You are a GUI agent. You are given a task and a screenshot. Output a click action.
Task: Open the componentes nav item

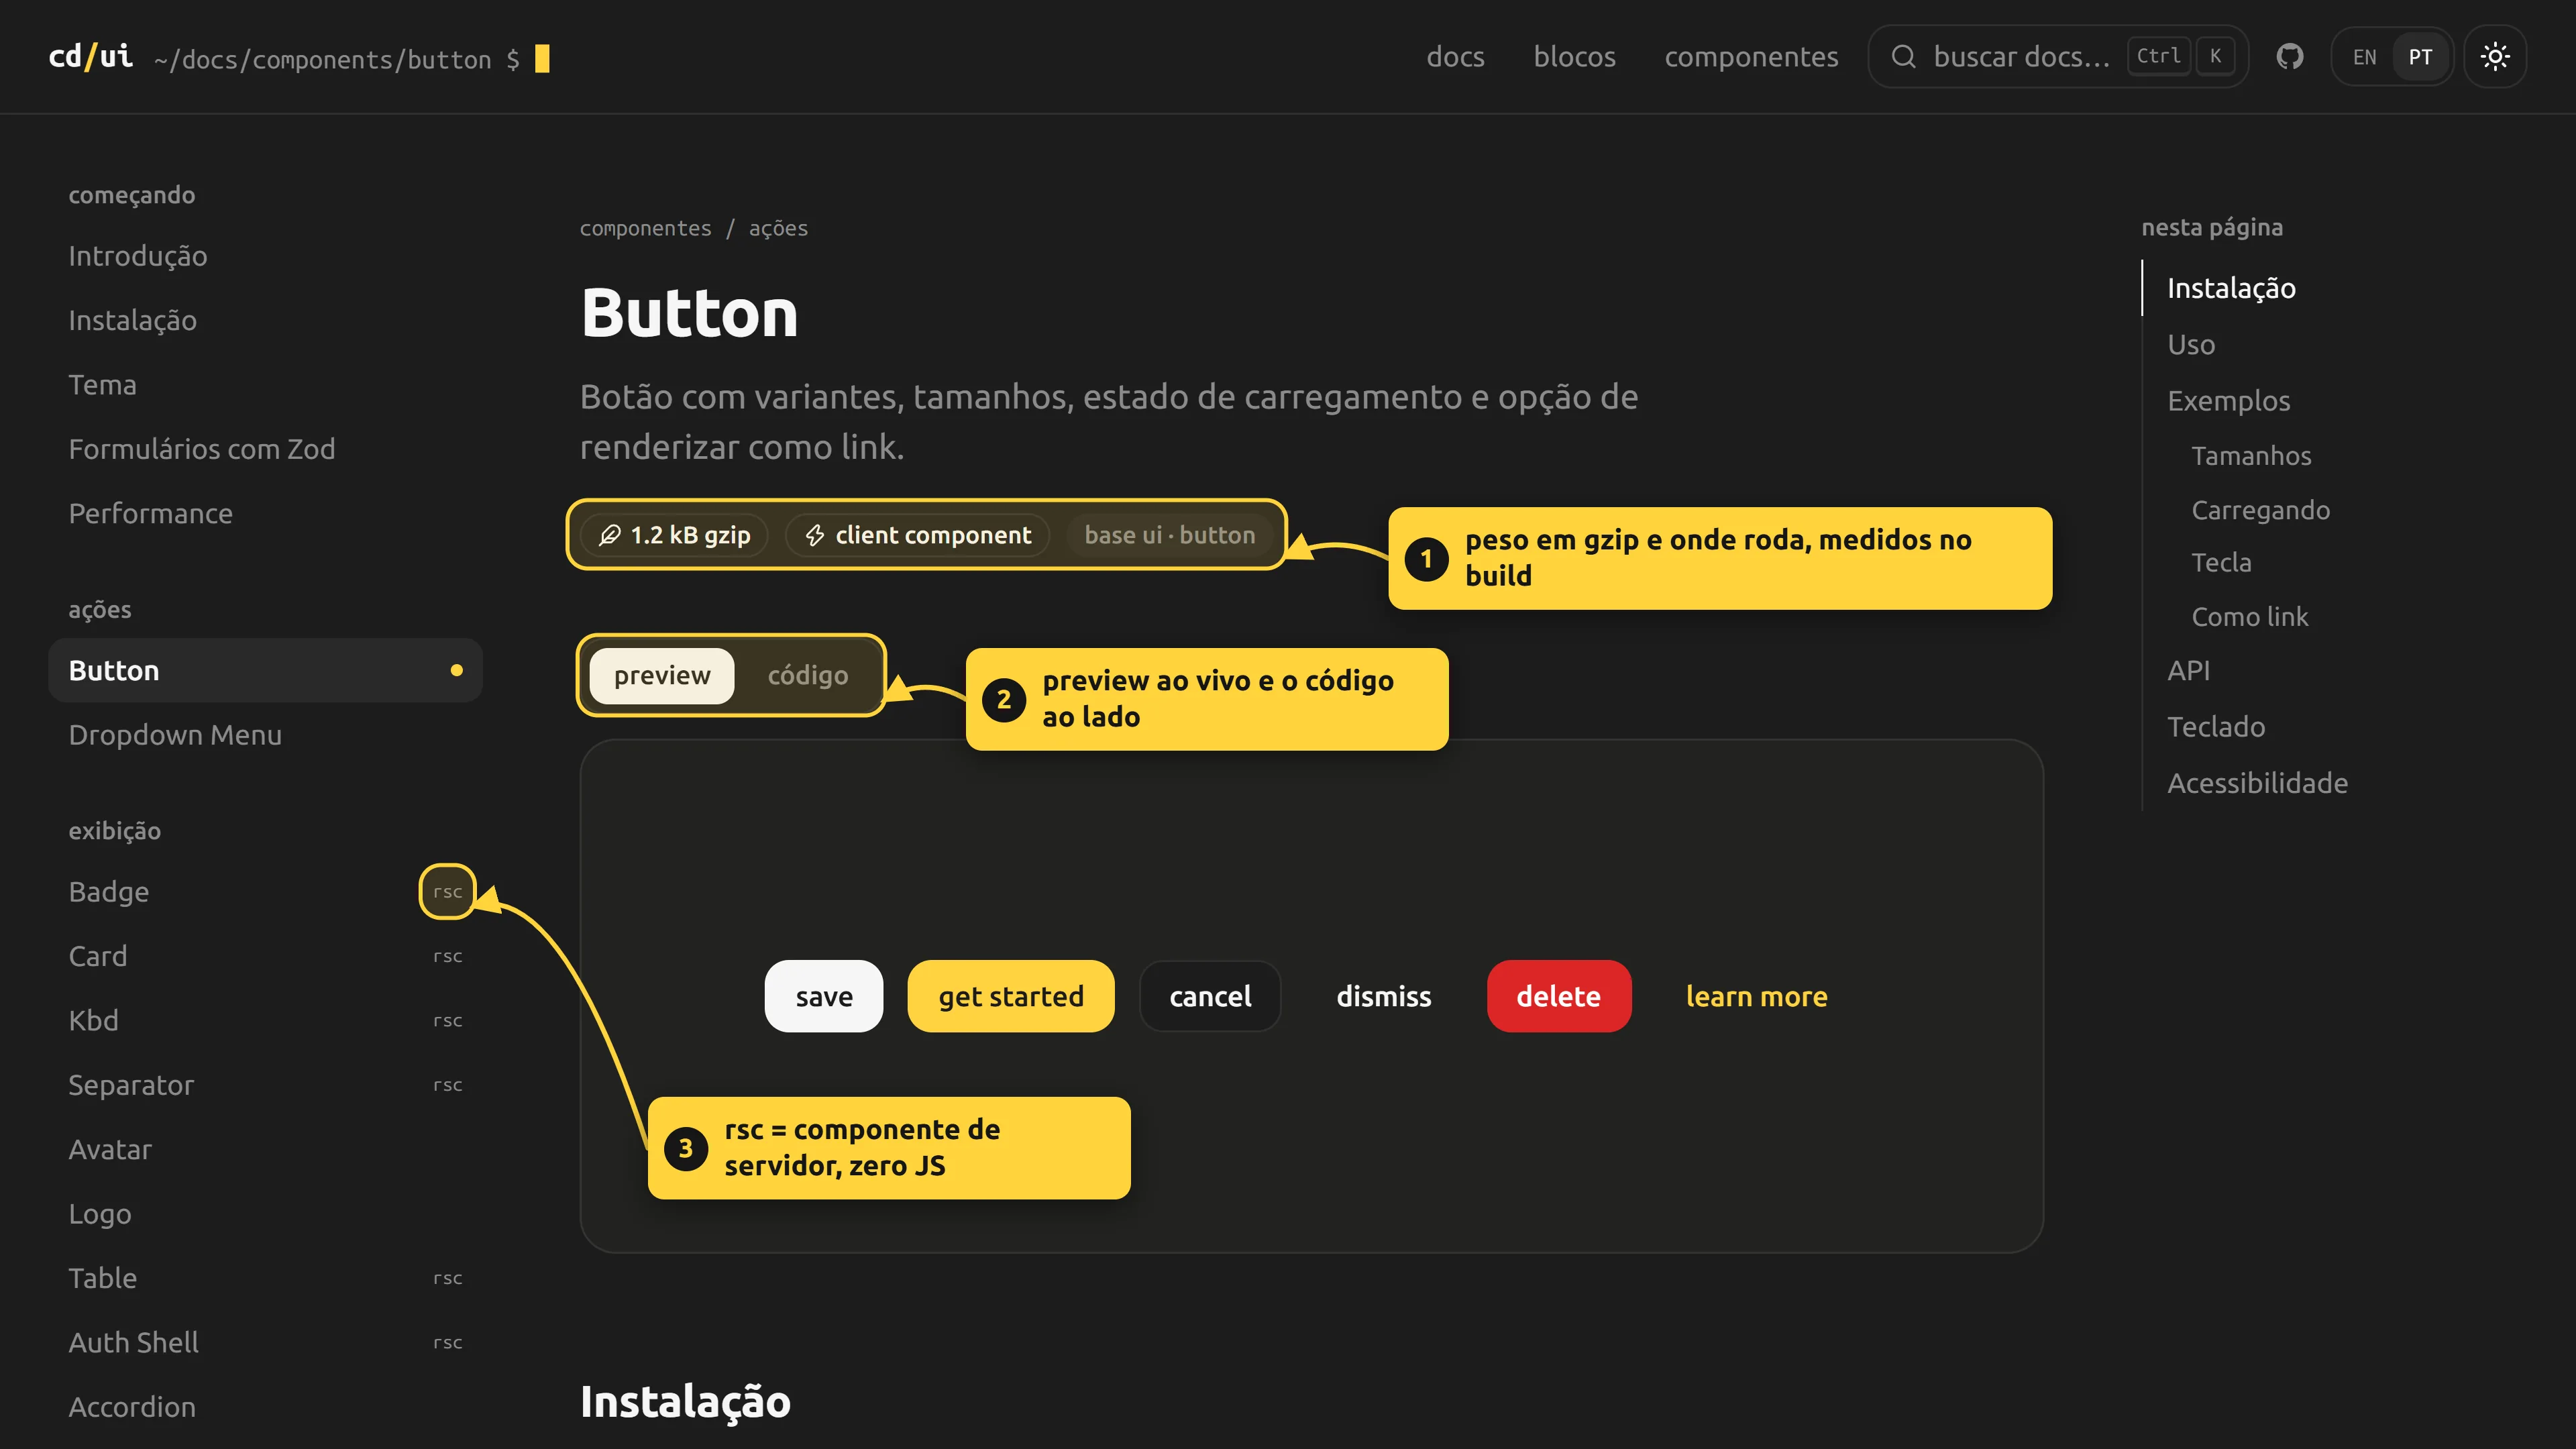[x=1751, y=57]
